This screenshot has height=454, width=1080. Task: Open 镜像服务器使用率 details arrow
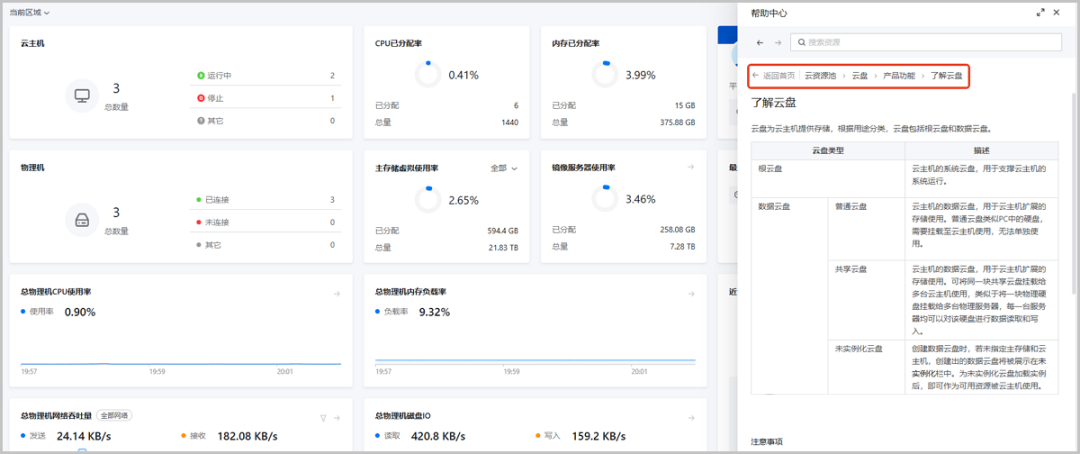pyautogui.click(x=691, y=168)
